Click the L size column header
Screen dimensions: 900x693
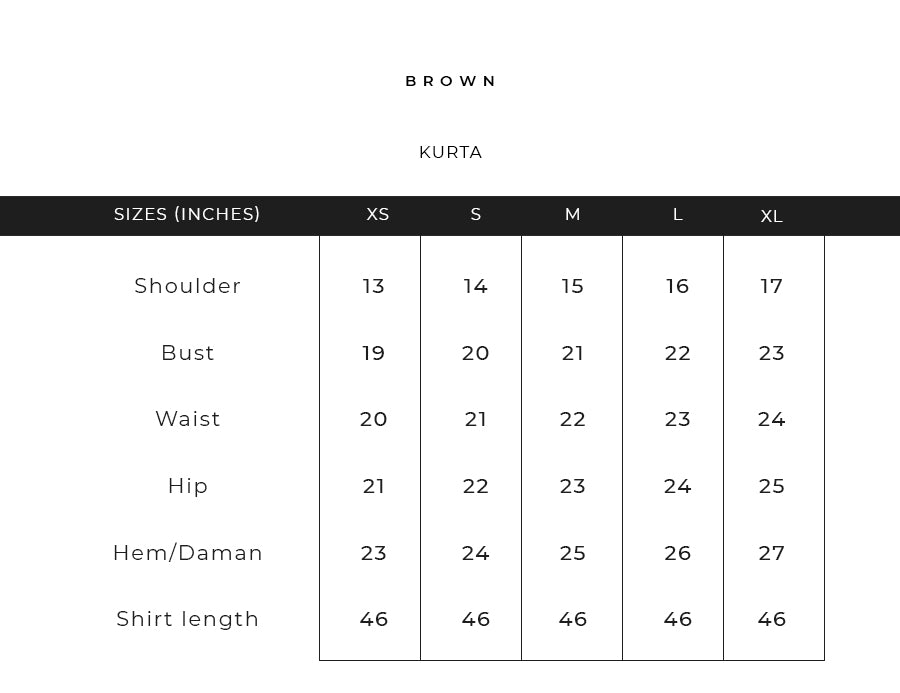pyautogui.click(x=678, y=215)
